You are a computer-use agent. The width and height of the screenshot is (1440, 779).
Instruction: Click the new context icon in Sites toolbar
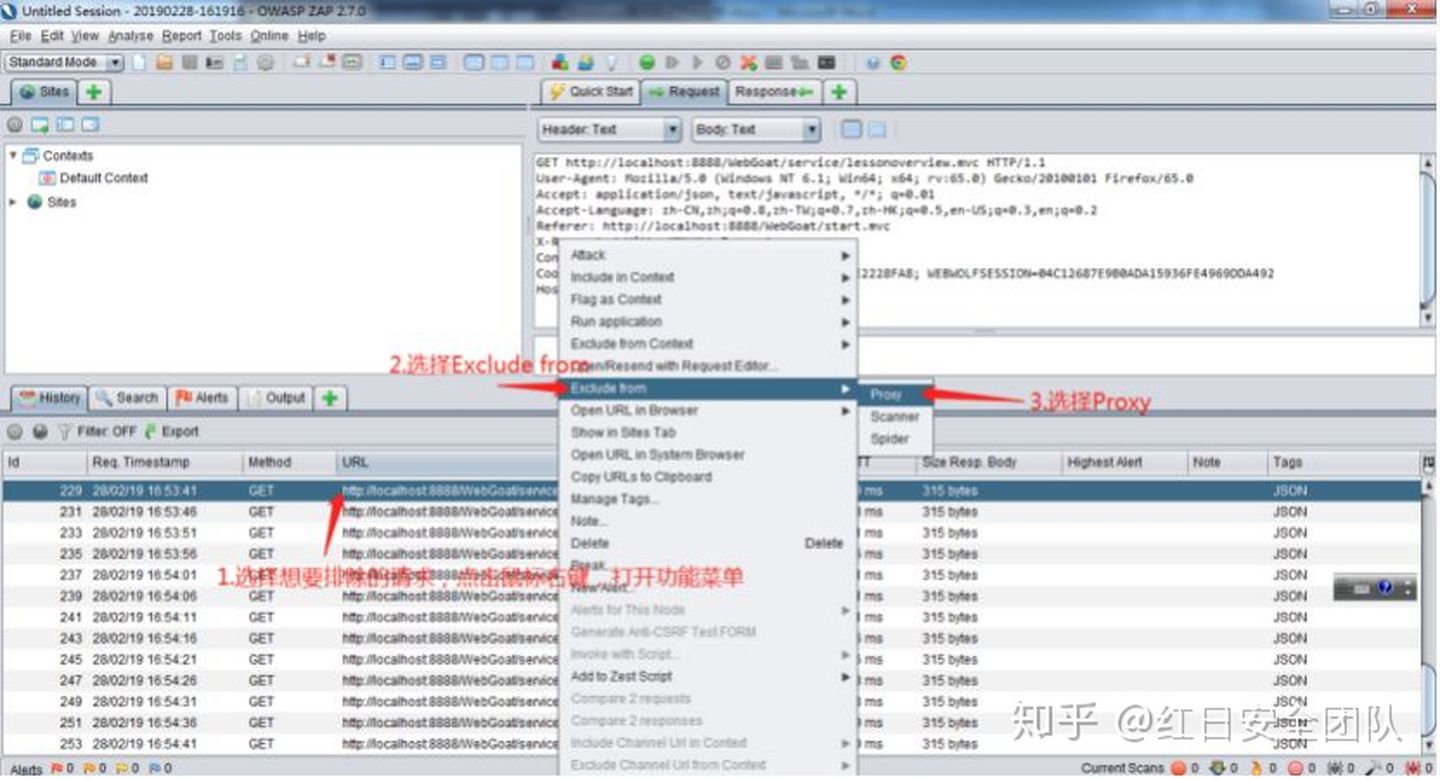click(x=40, y=125)
